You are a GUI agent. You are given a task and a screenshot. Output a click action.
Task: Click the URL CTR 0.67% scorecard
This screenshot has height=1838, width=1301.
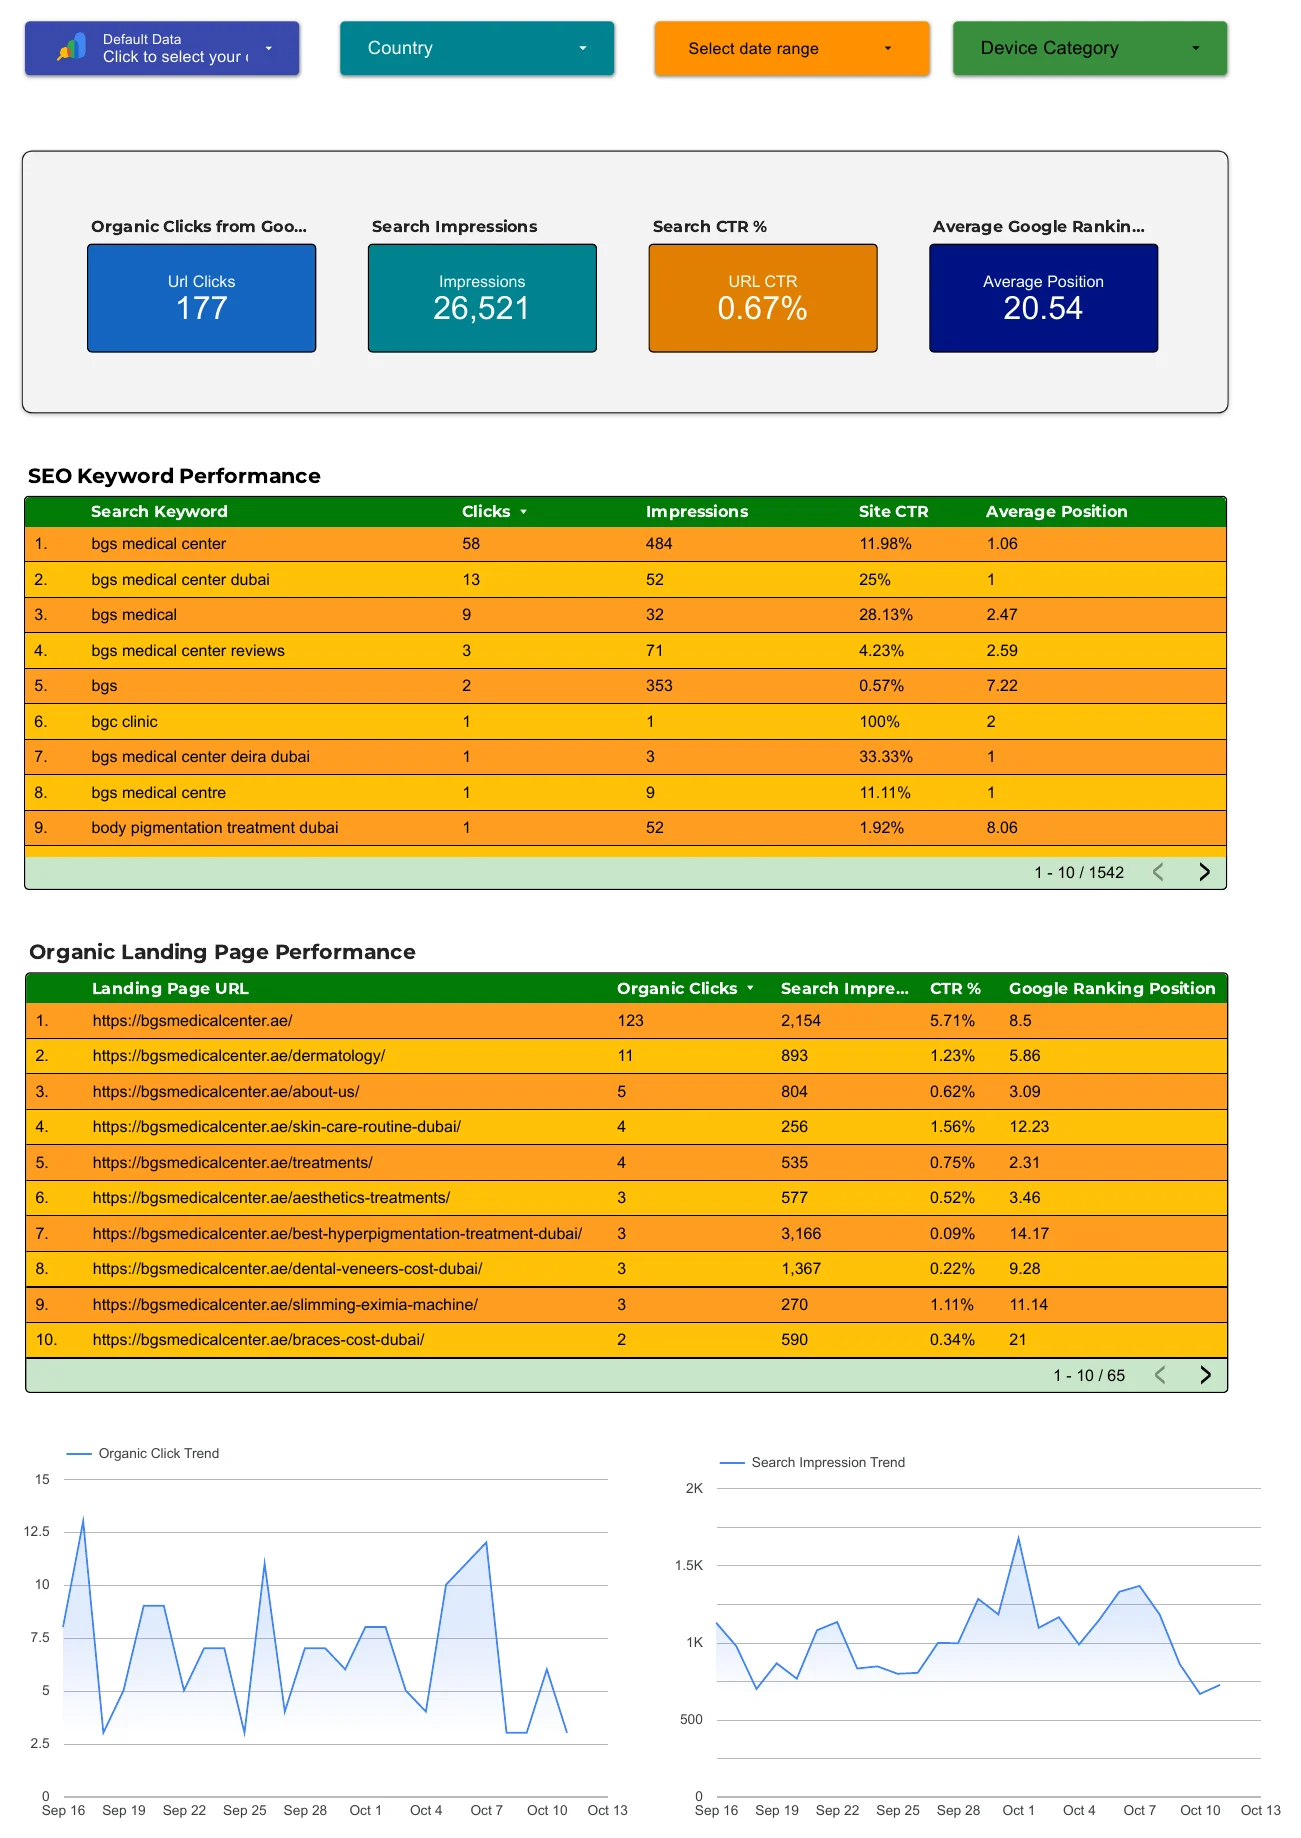(x=763, y=298)
